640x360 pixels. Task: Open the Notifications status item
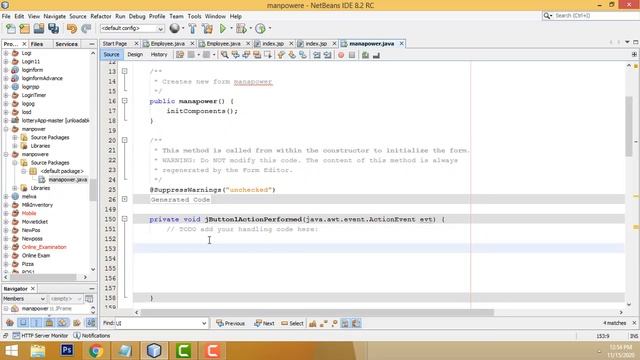point(92,336)
